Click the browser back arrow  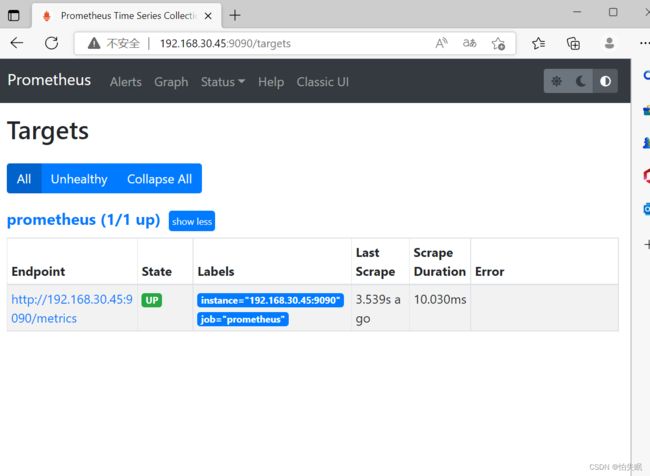pos(17,43)
